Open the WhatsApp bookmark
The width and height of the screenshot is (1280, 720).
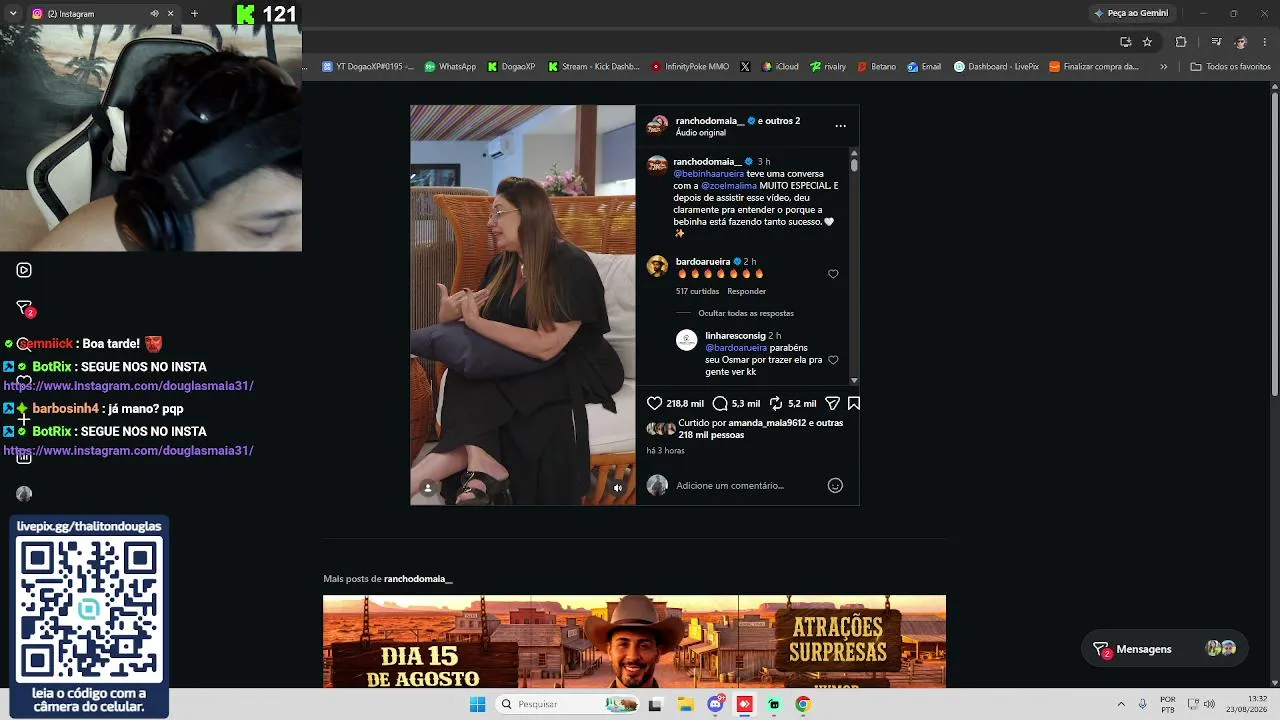point(450,67)
